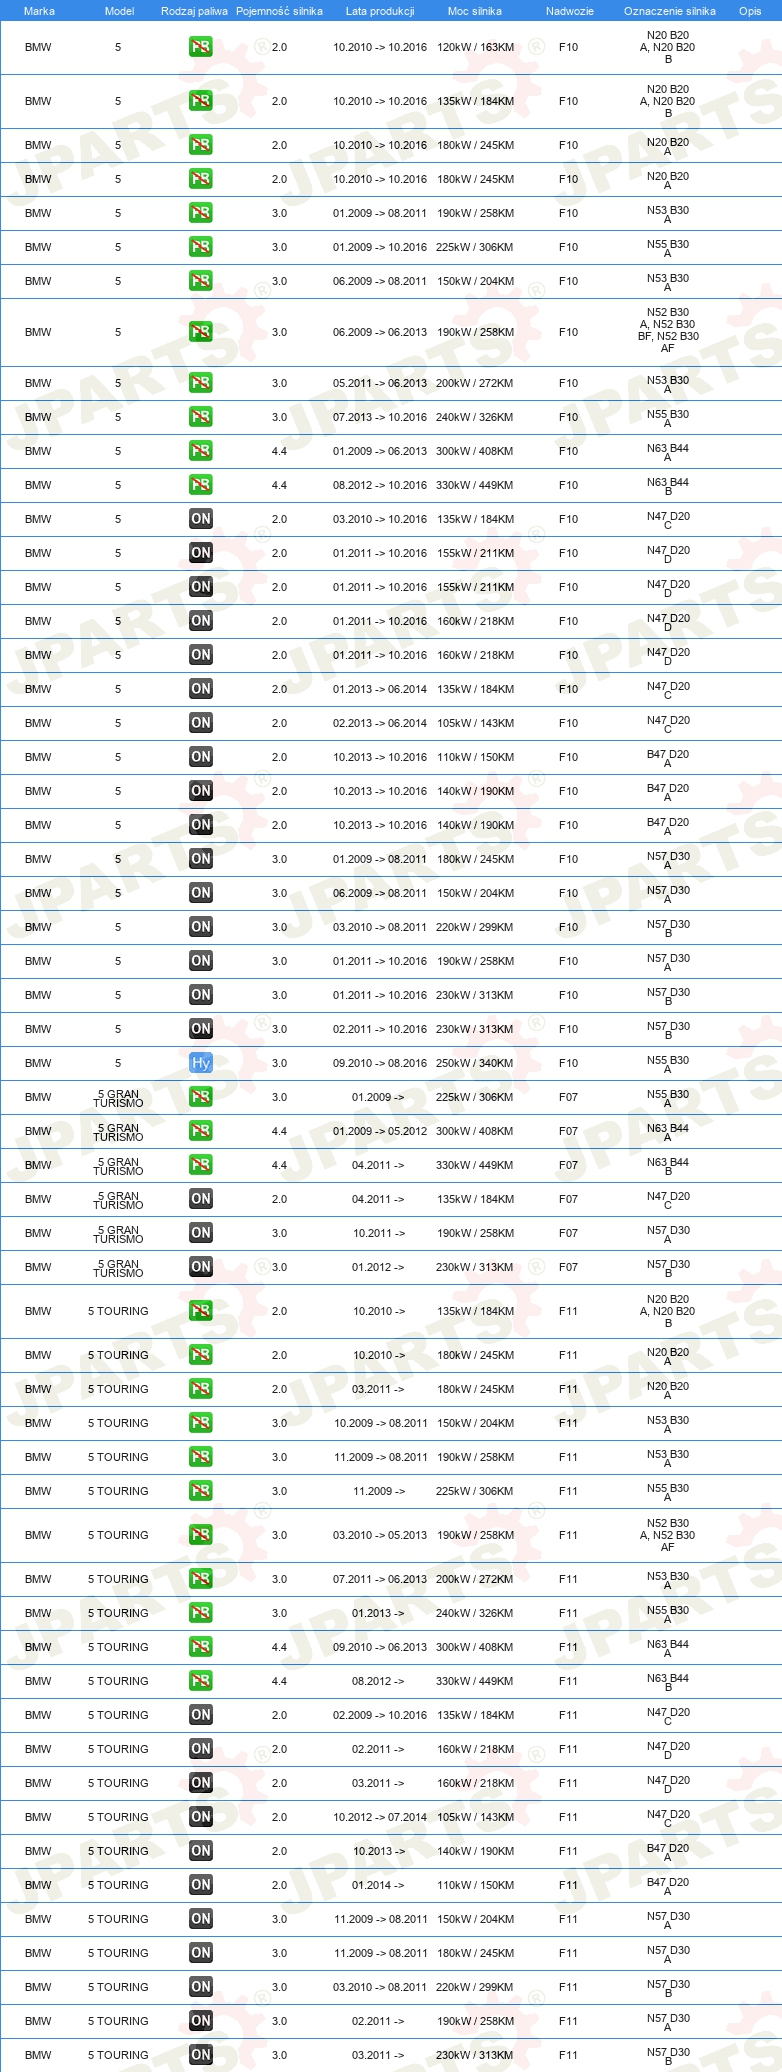Screen dimensions: 782x2072
Task: Select the '02.2013 -> 06.2014' production years cell
Action: click(x=380, y=723)
